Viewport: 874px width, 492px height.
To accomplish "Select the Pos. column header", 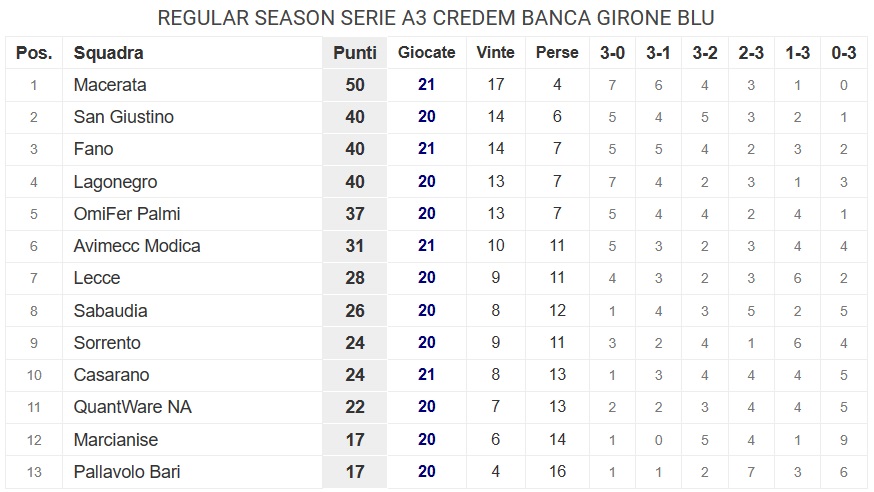I will [34, 53].
